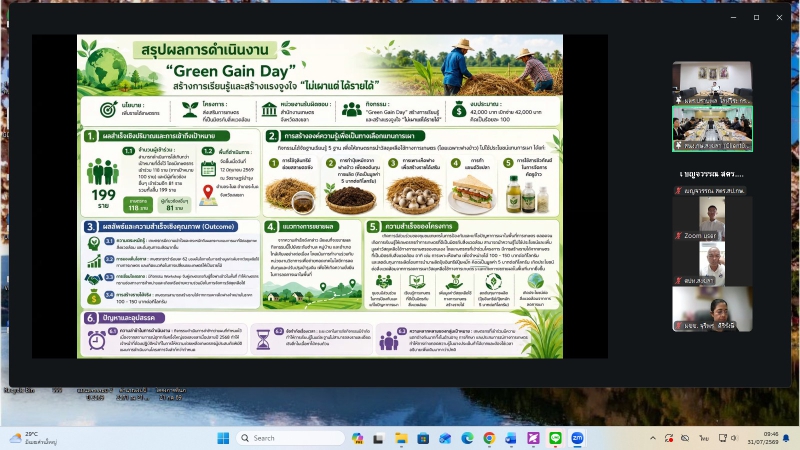Maximize the Zoom meeting window
Viewport: 800px width, 450px height.
tap(756, 17)
